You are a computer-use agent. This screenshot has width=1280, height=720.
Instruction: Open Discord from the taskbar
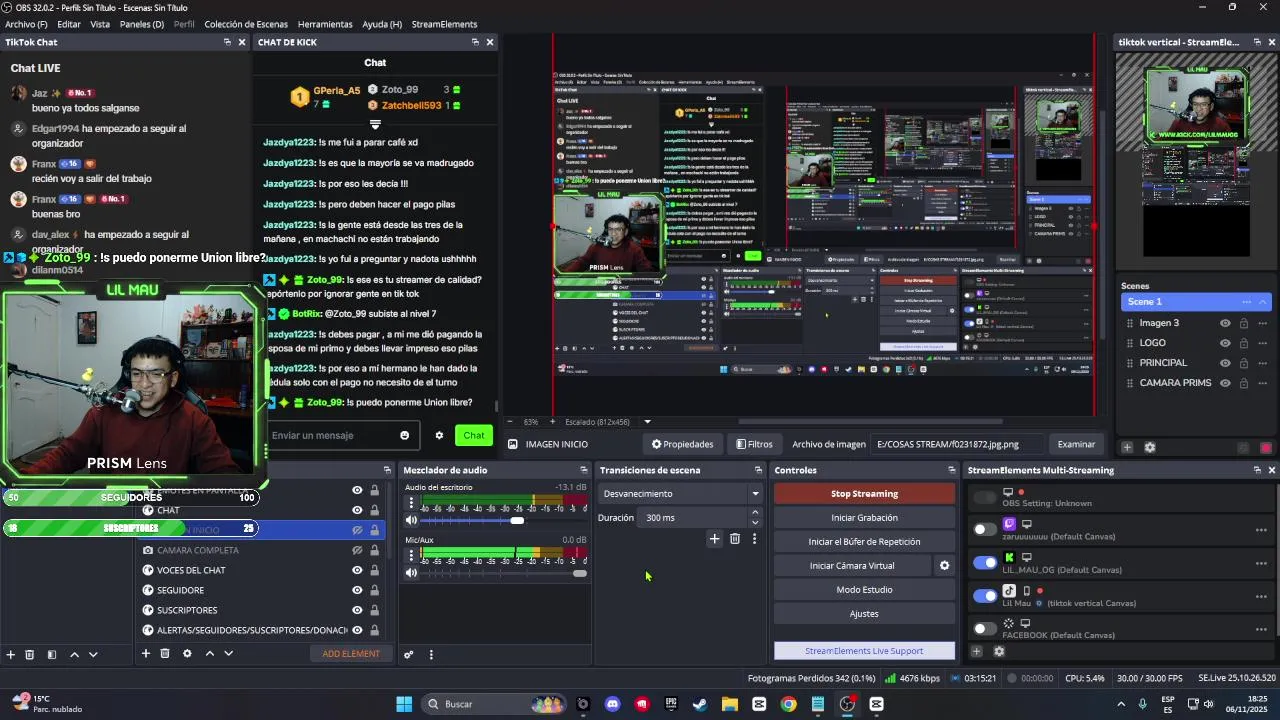(612, 704)
